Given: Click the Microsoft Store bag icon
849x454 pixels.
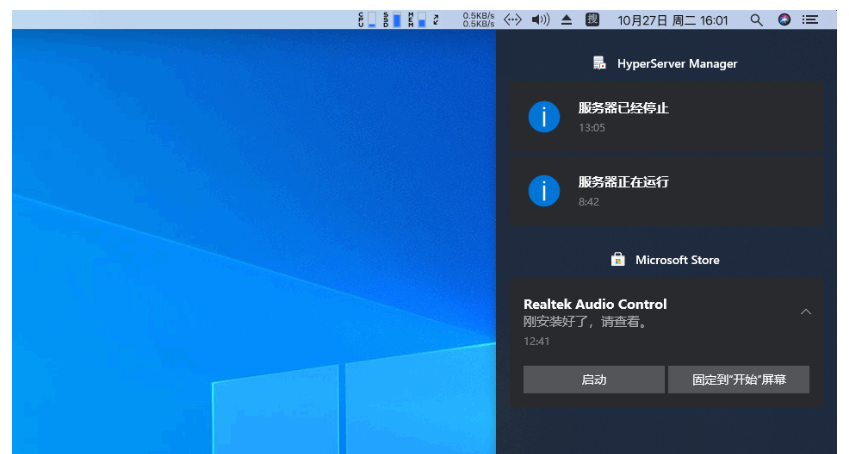Looking at the screenshot, I should point(618,260).
